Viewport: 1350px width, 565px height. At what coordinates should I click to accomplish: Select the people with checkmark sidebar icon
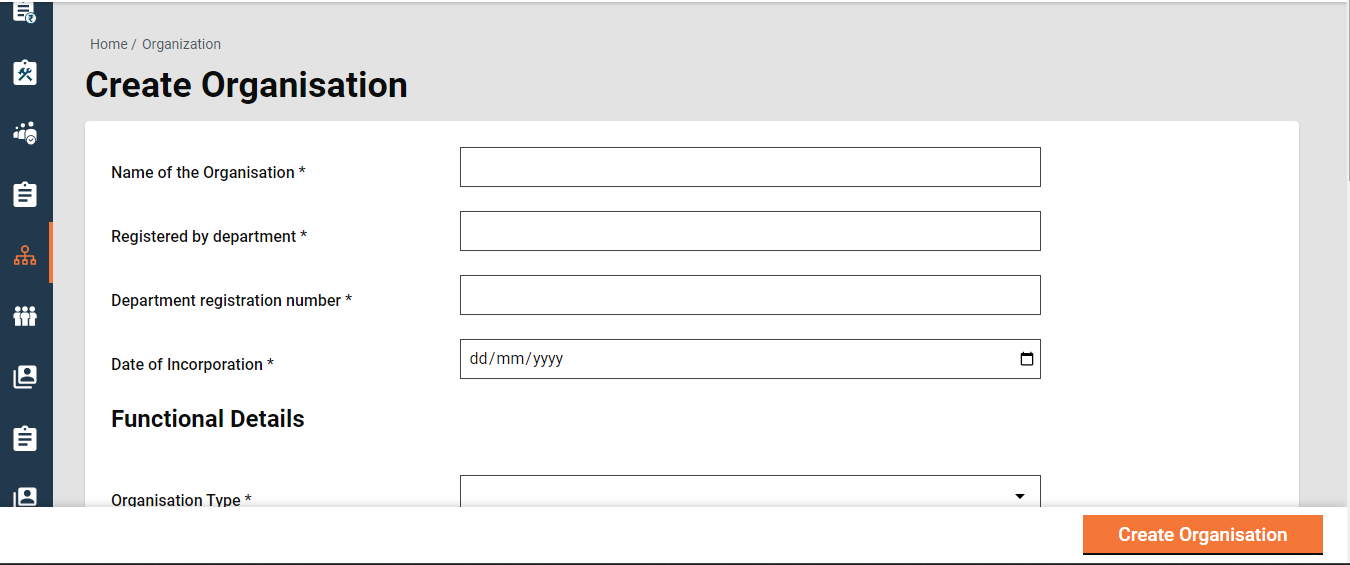point(25,133)
